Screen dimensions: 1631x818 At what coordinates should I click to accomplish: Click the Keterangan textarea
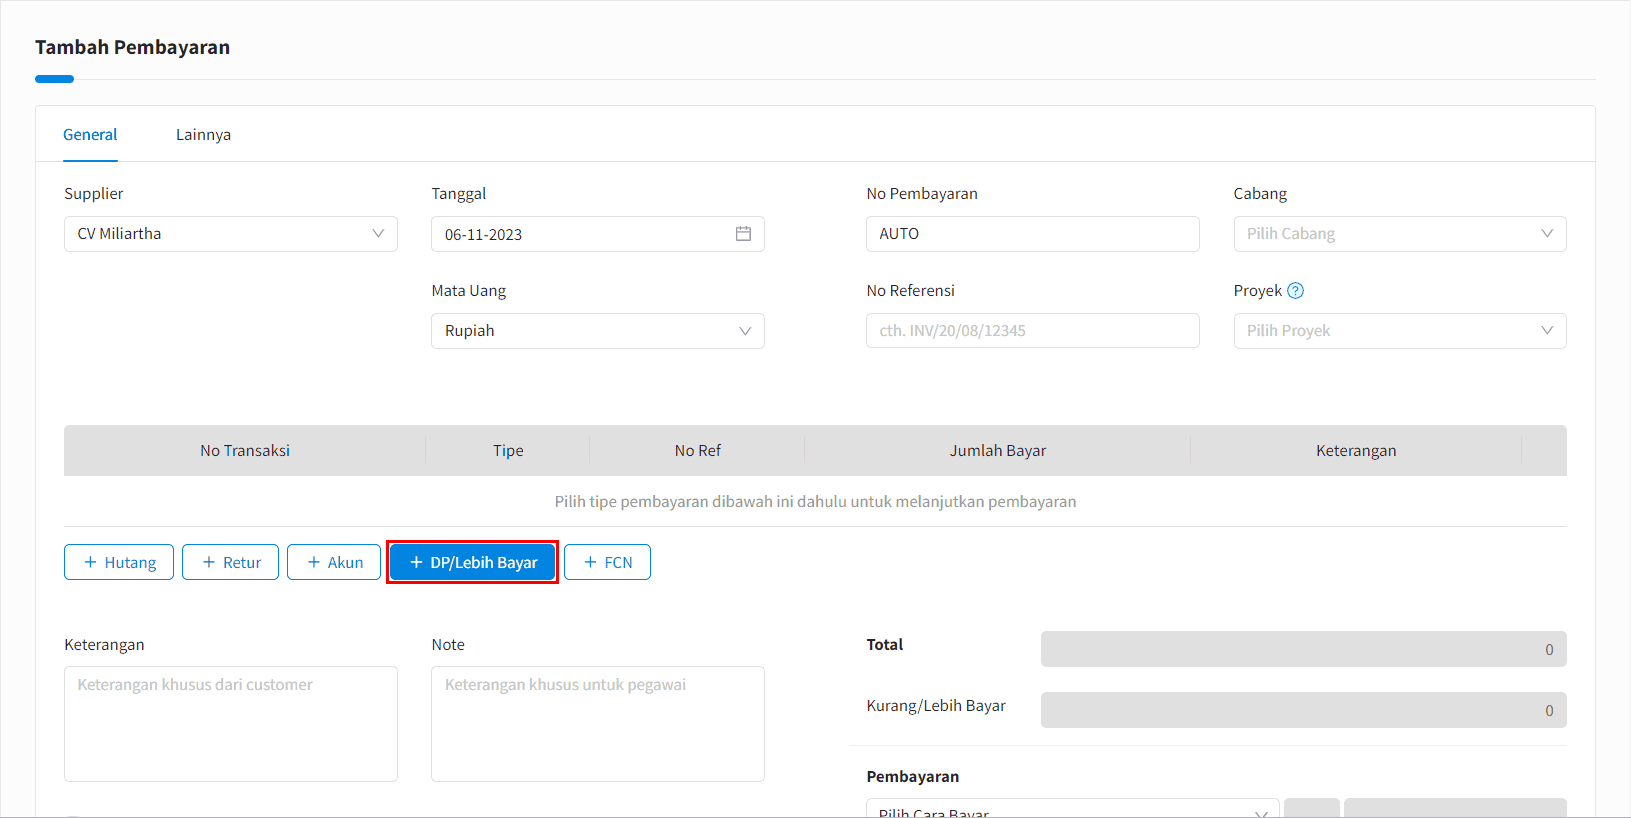tap(230, 724)
